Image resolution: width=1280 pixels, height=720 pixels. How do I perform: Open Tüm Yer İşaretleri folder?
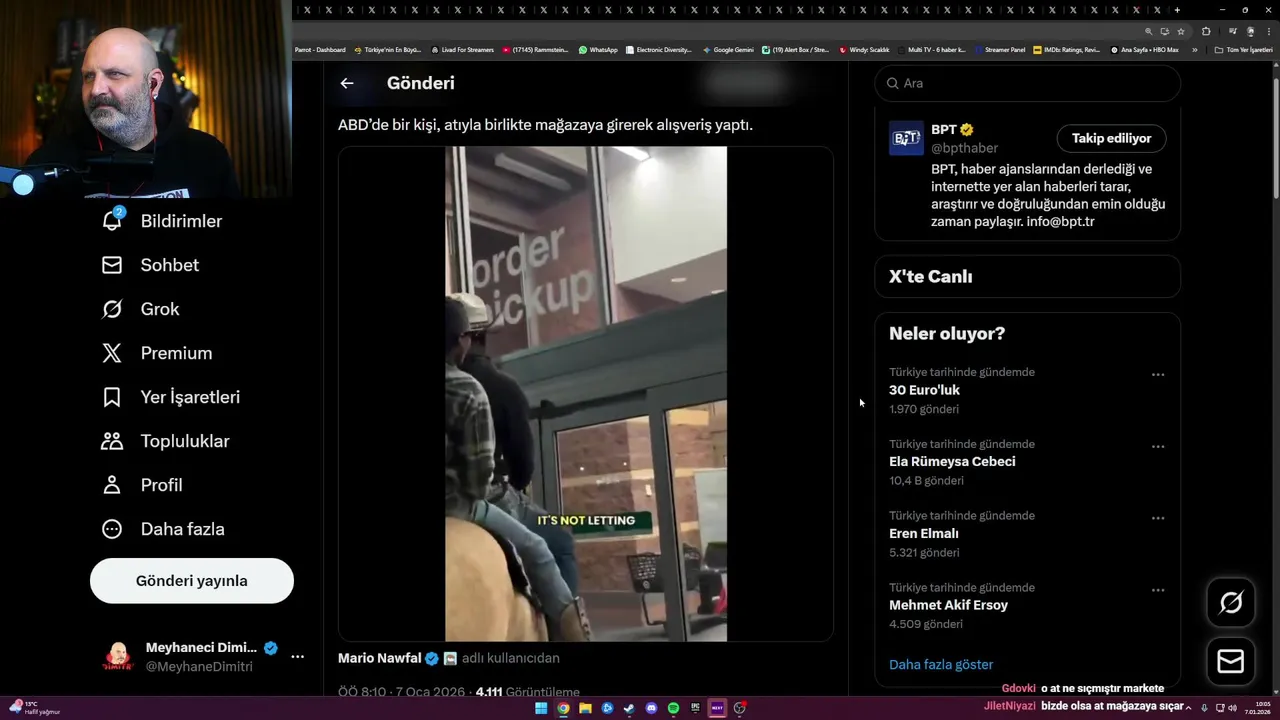click(x=1243, y=50)
